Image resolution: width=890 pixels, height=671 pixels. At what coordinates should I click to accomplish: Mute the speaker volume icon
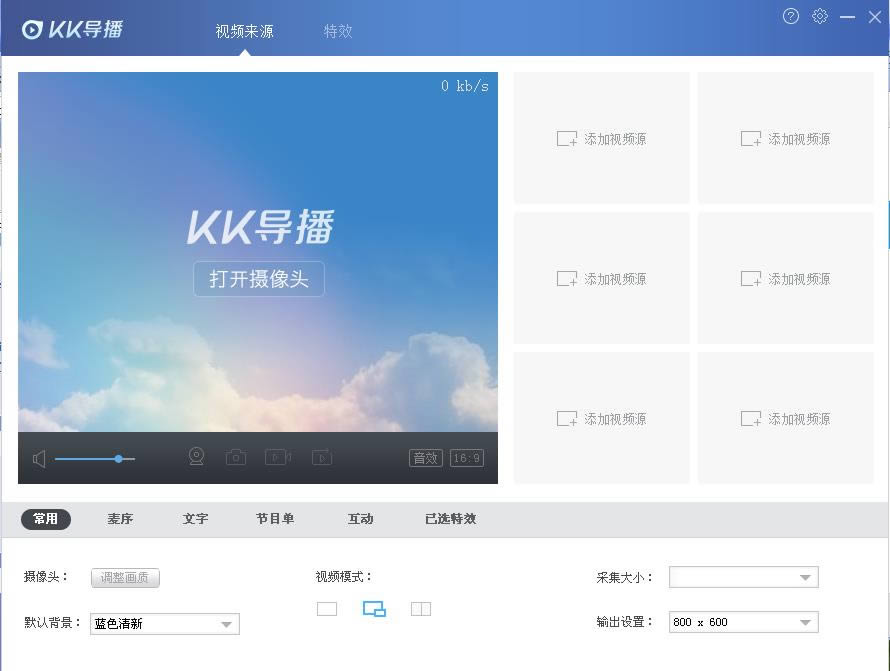pyautogui.click(x=39, y=459)
